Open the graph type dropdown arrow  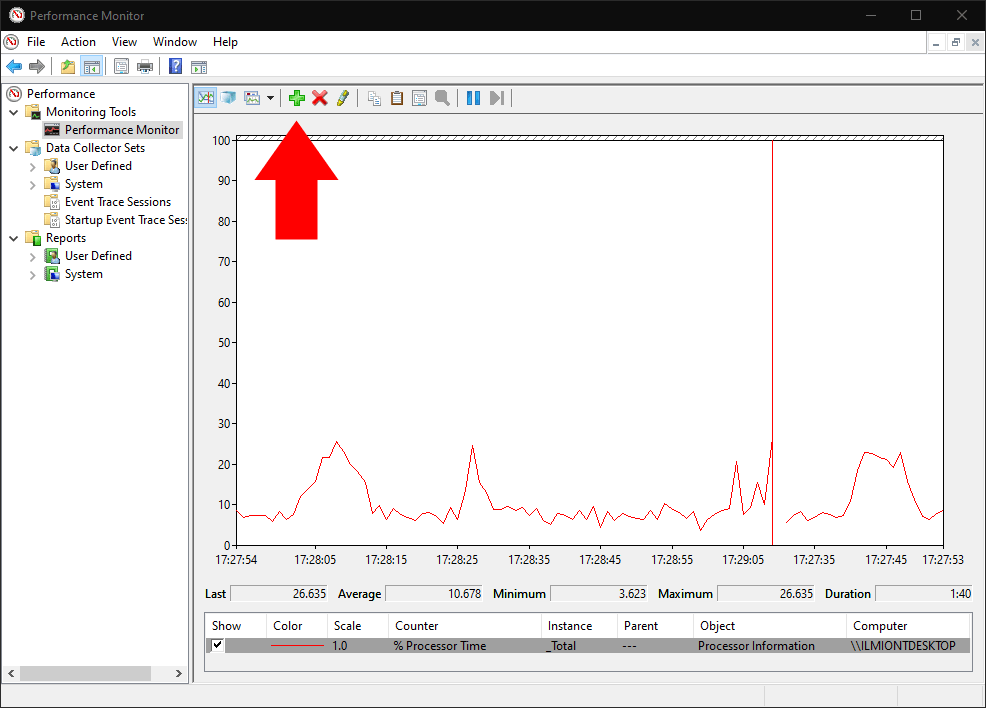pos(269,97)
